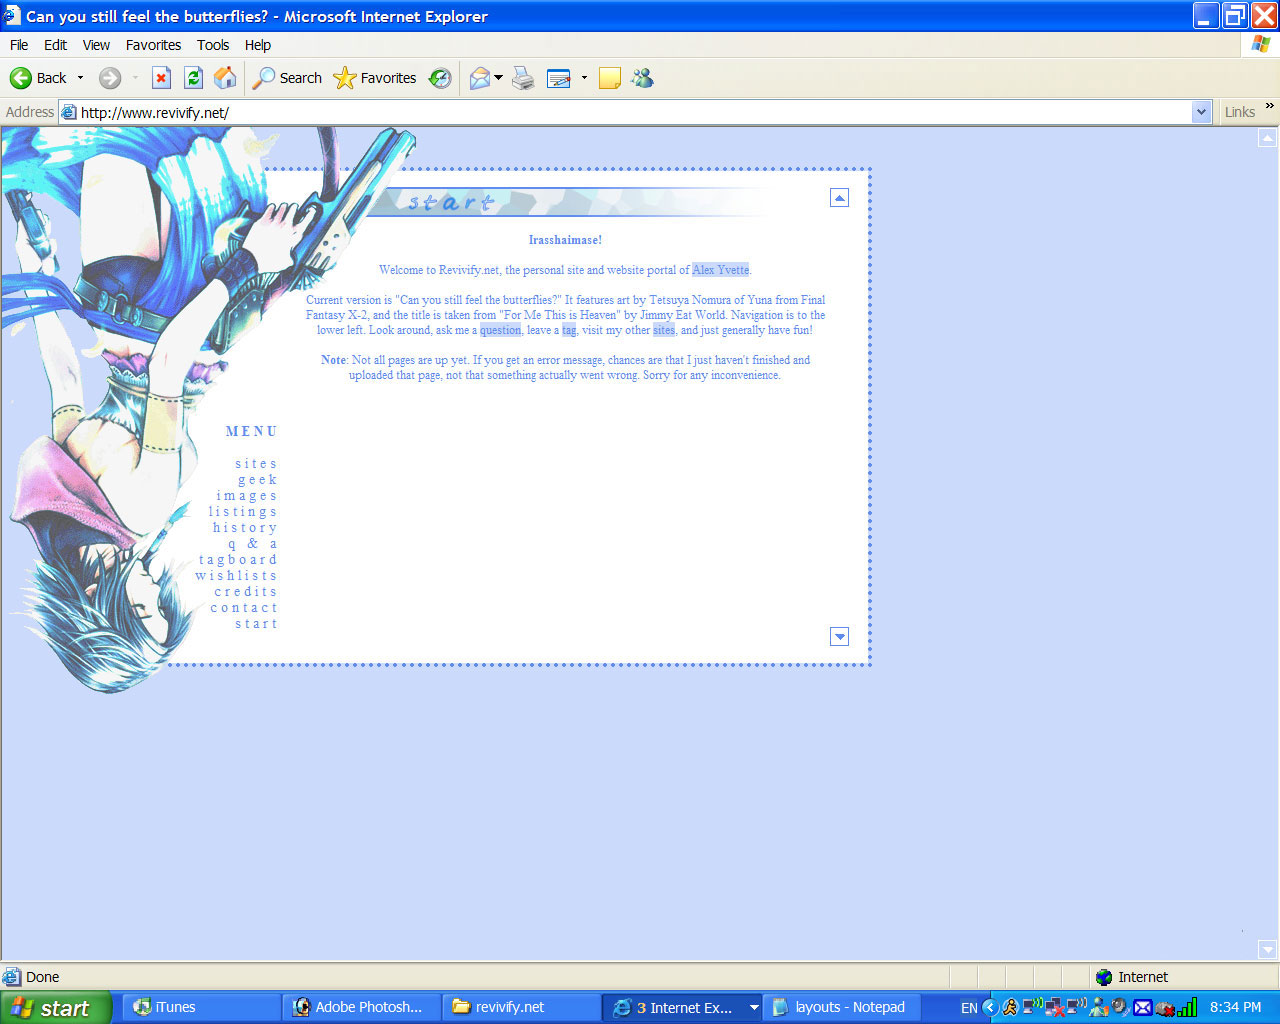
Task: Expand the Mail dropdown arrow
Action: tap(498, 78)
